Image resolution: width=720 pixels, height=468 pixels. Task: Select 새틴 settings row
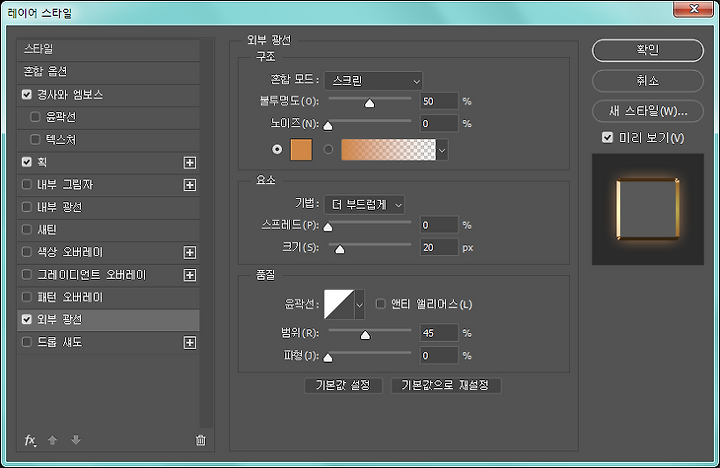pos(108,230)
